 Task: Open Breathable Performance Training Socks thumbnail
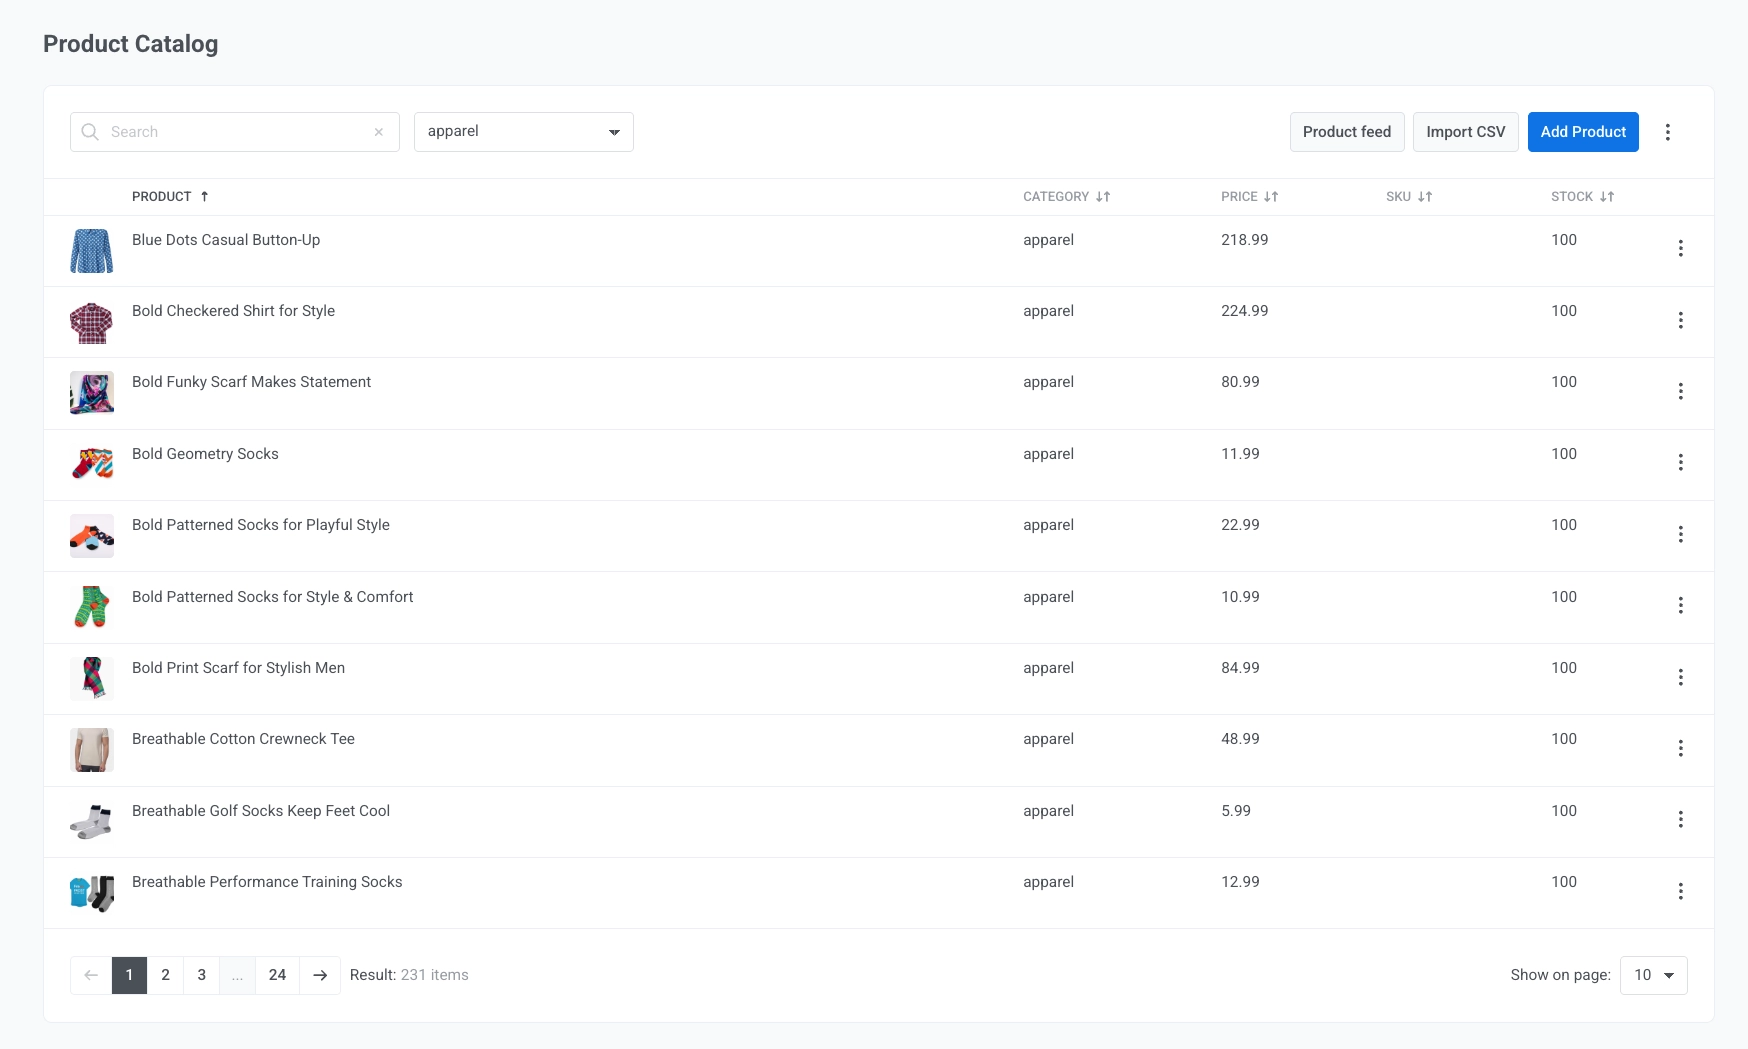(92, 893)
